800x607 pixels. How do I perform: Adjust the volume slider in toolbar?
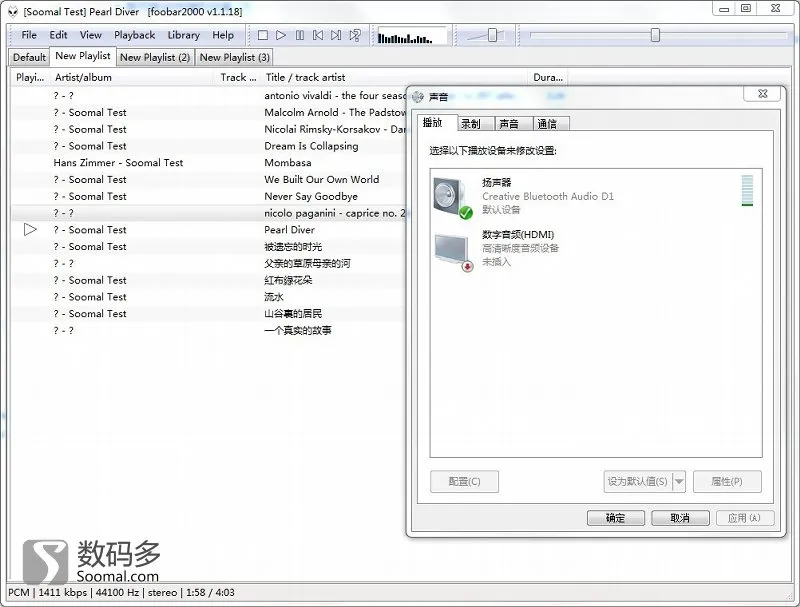(x=492, y=35)
